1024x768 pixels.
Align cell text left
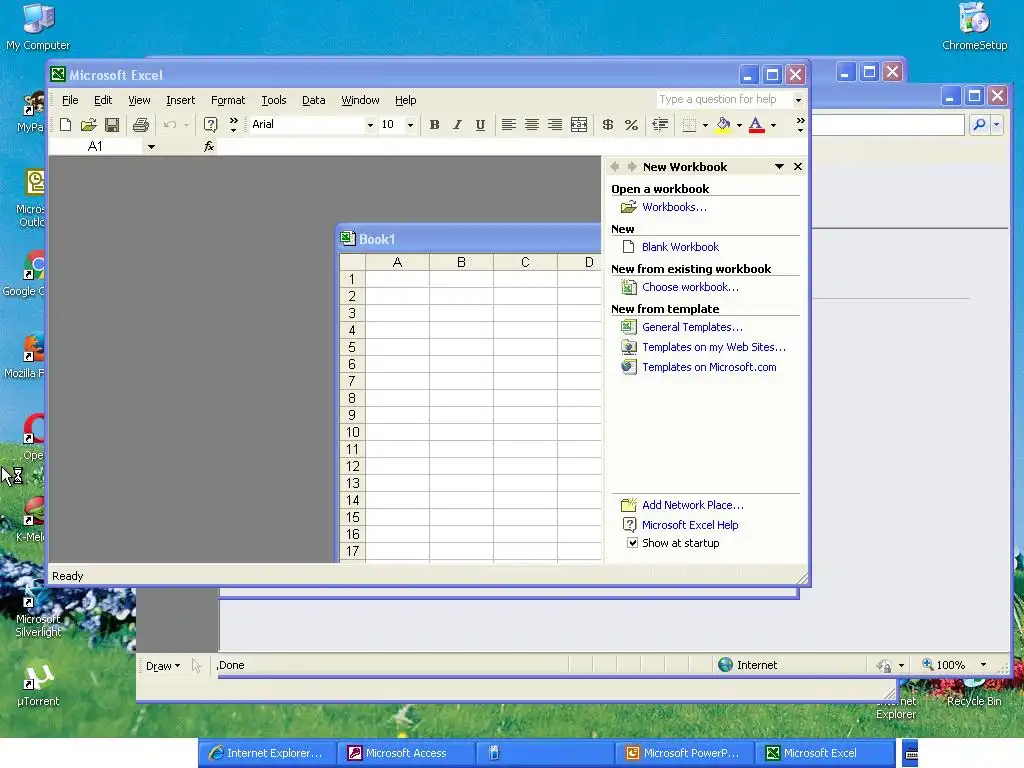click(x=509, y=125)
